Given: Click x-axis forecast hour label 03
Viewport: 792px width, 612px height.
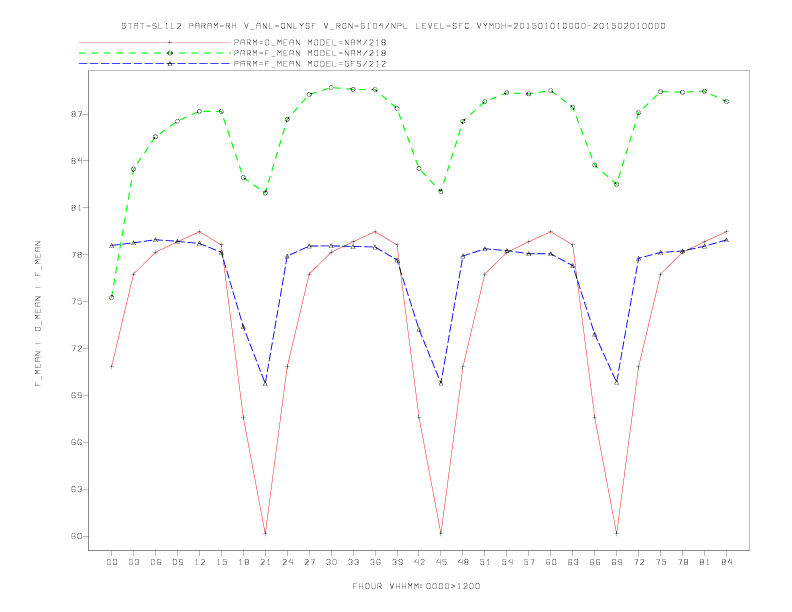Looking at the screenshot, I should (x=133, y=562).
